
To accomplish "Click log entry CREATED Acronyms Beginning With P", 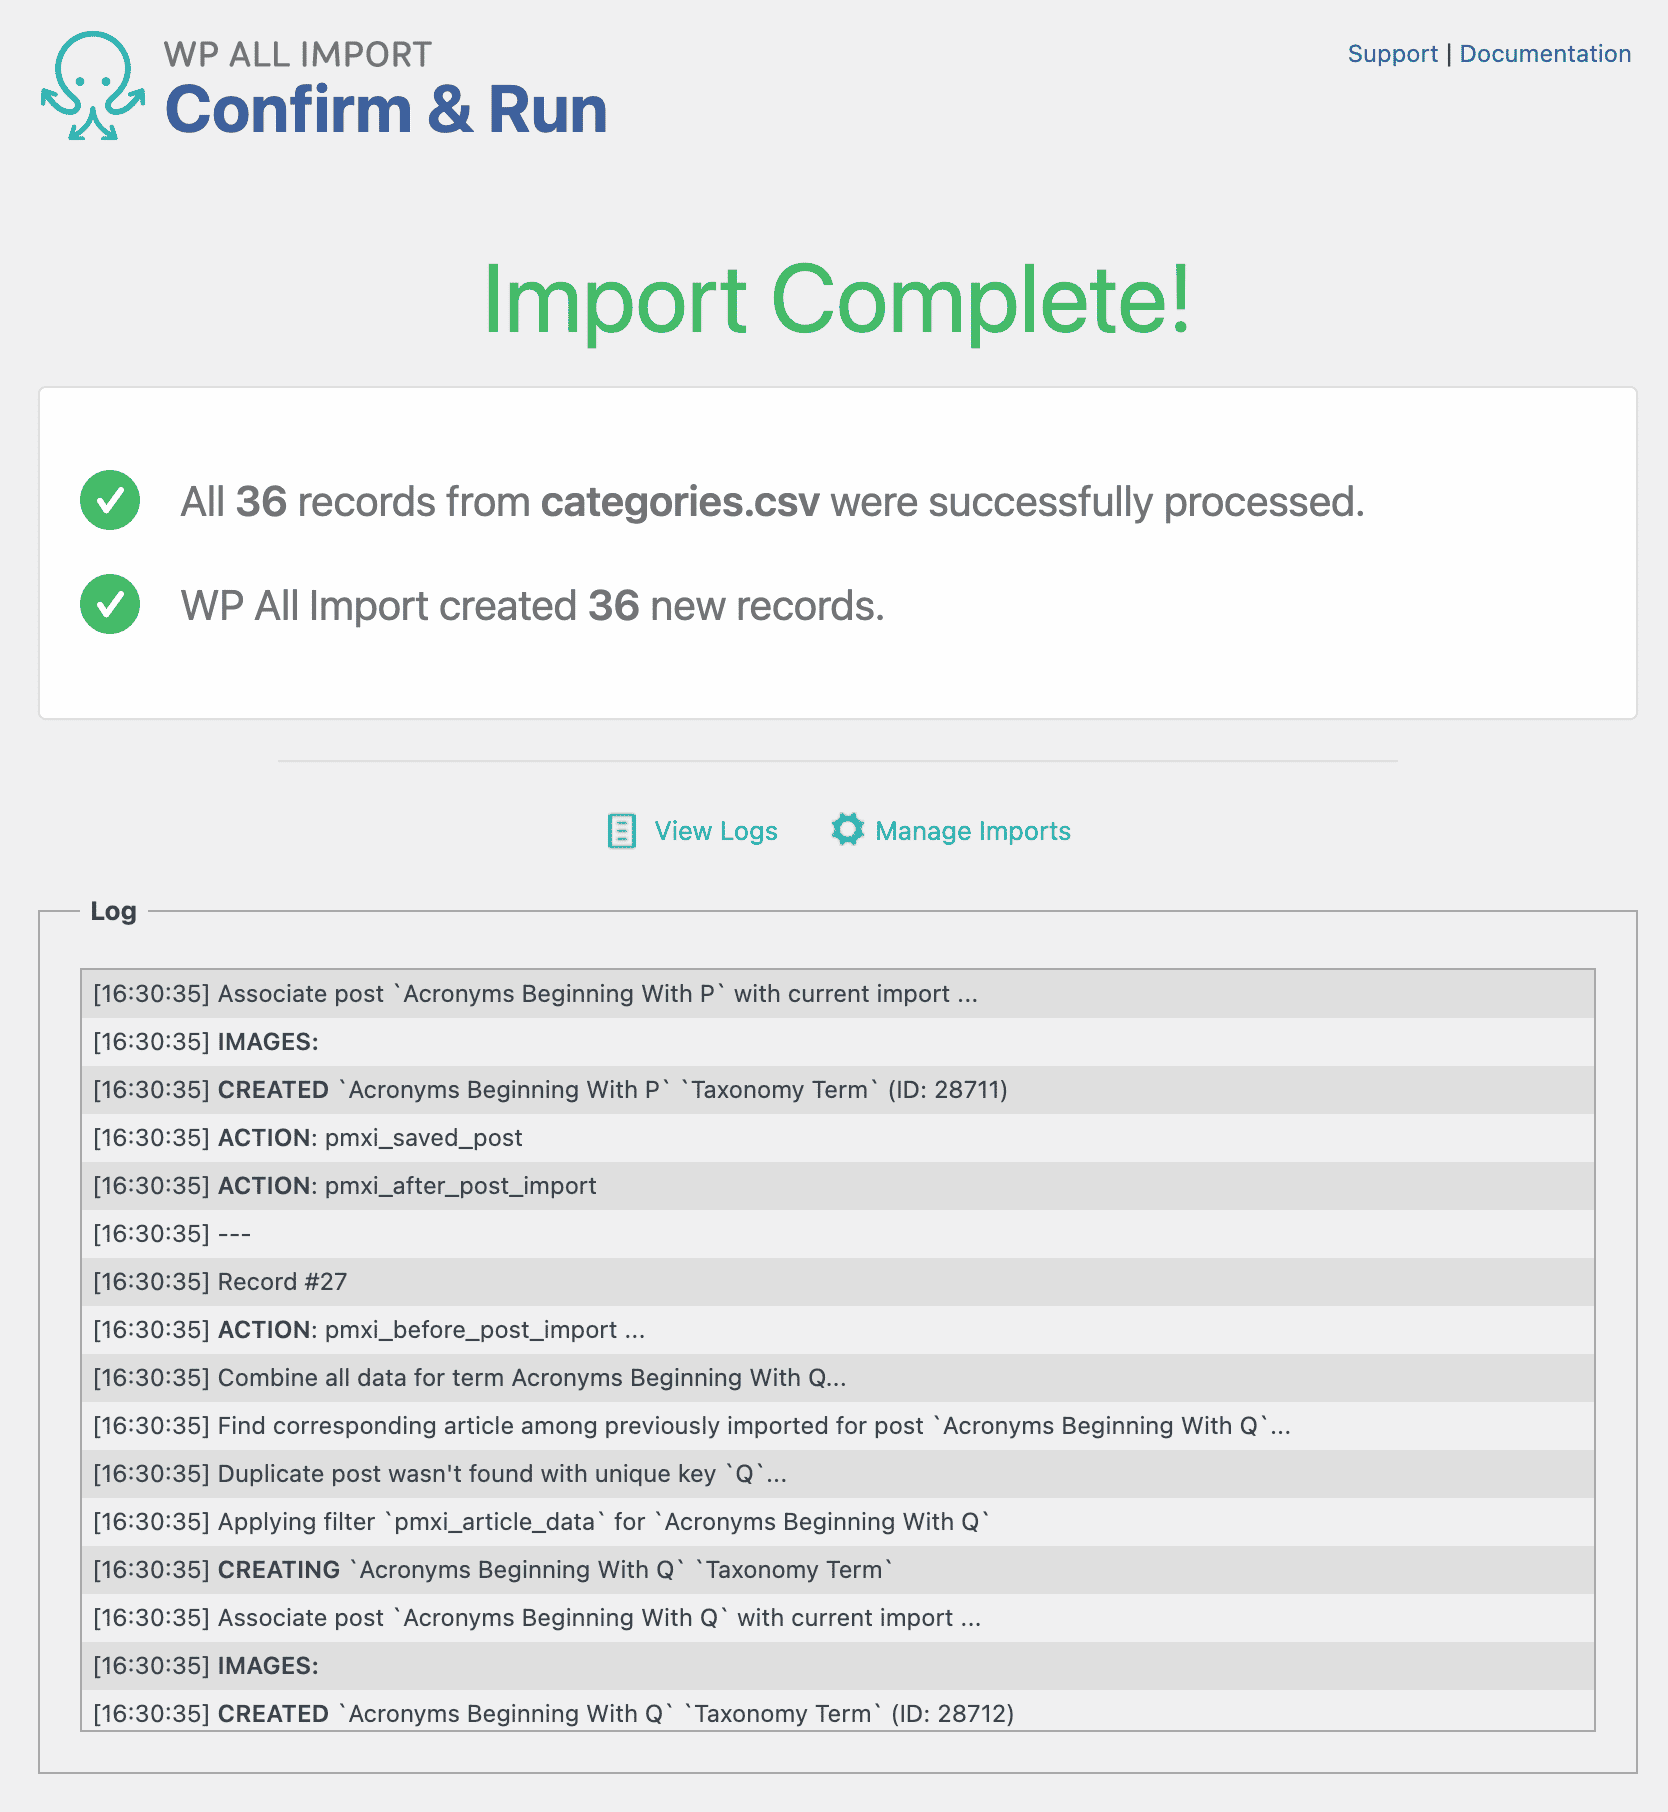I will (550, 1090).
